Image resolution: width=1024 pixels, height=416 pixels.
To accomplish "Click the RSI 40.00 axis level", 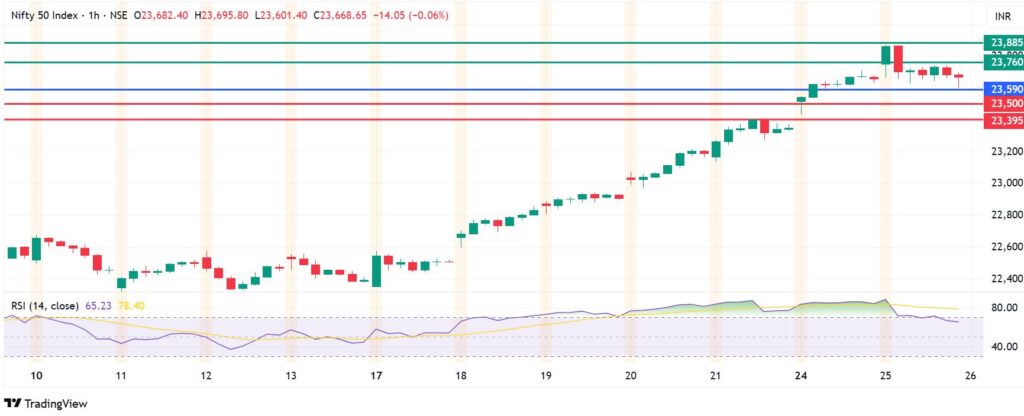I will [x=1001, y=346].
